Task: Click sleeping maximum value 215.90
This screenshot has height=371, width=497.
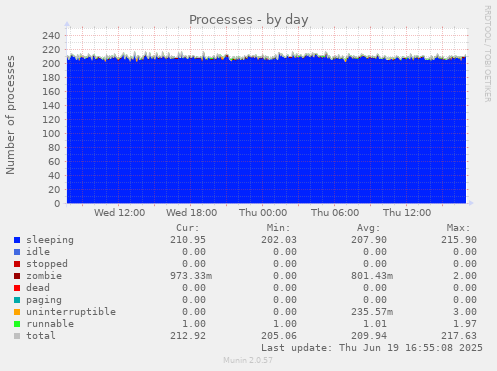Action: pyautogui.click(x=459, y=240)
